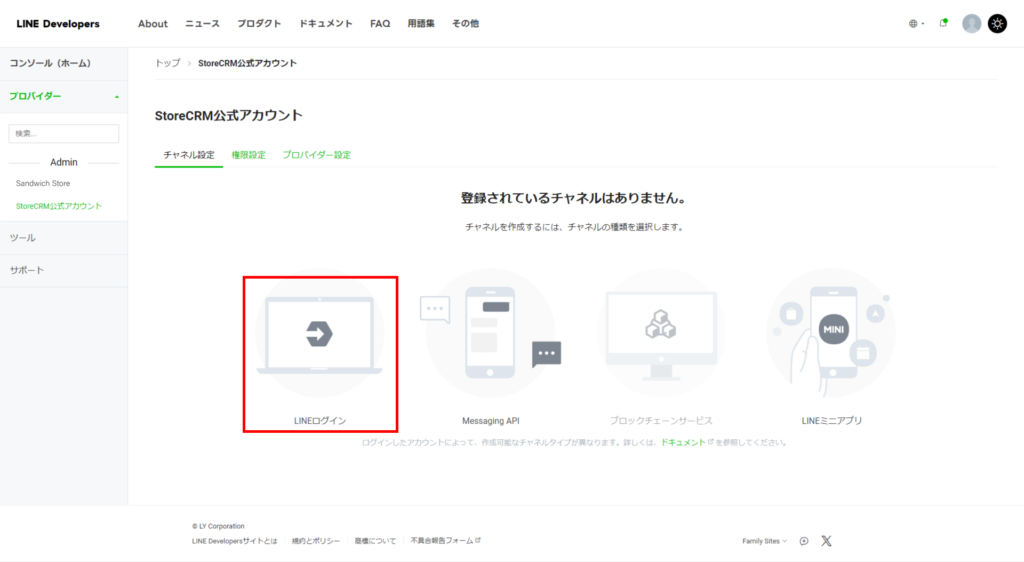Click the X social icon in footer
1024x562 pixels.
(826, 541)
